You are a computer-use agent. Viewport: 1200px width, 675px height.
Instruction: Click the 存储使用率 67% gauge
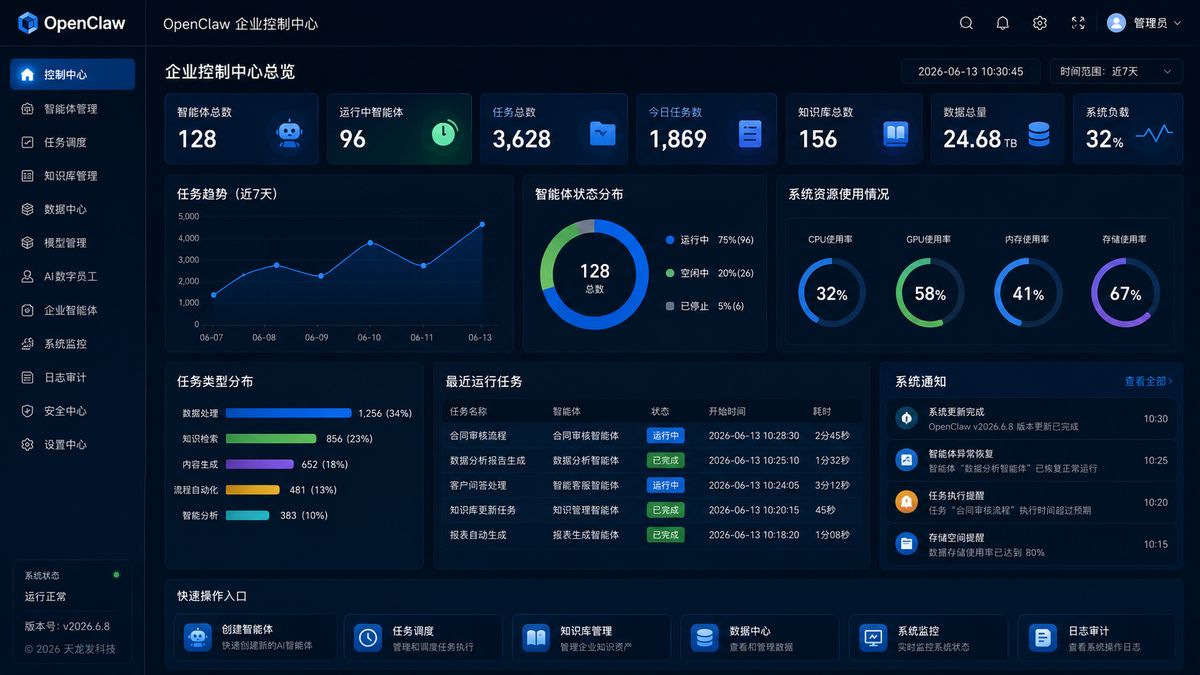tap(1125, 293)
